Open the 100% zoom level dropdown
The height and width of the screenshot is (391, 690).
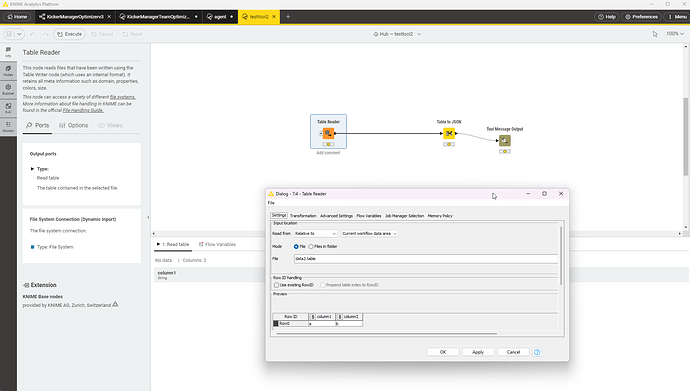point(675,34)
